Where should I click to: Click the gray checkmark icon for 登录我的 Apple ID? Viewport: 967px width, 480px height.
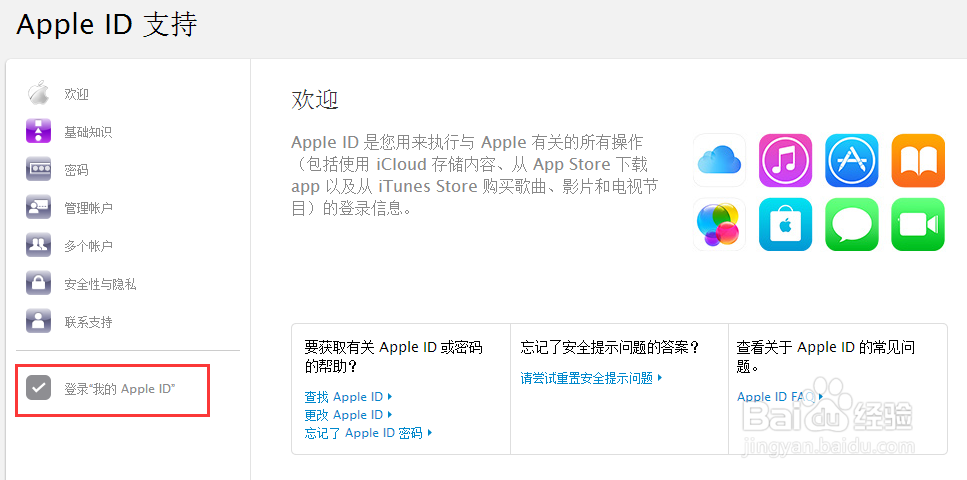coord(38,388)
